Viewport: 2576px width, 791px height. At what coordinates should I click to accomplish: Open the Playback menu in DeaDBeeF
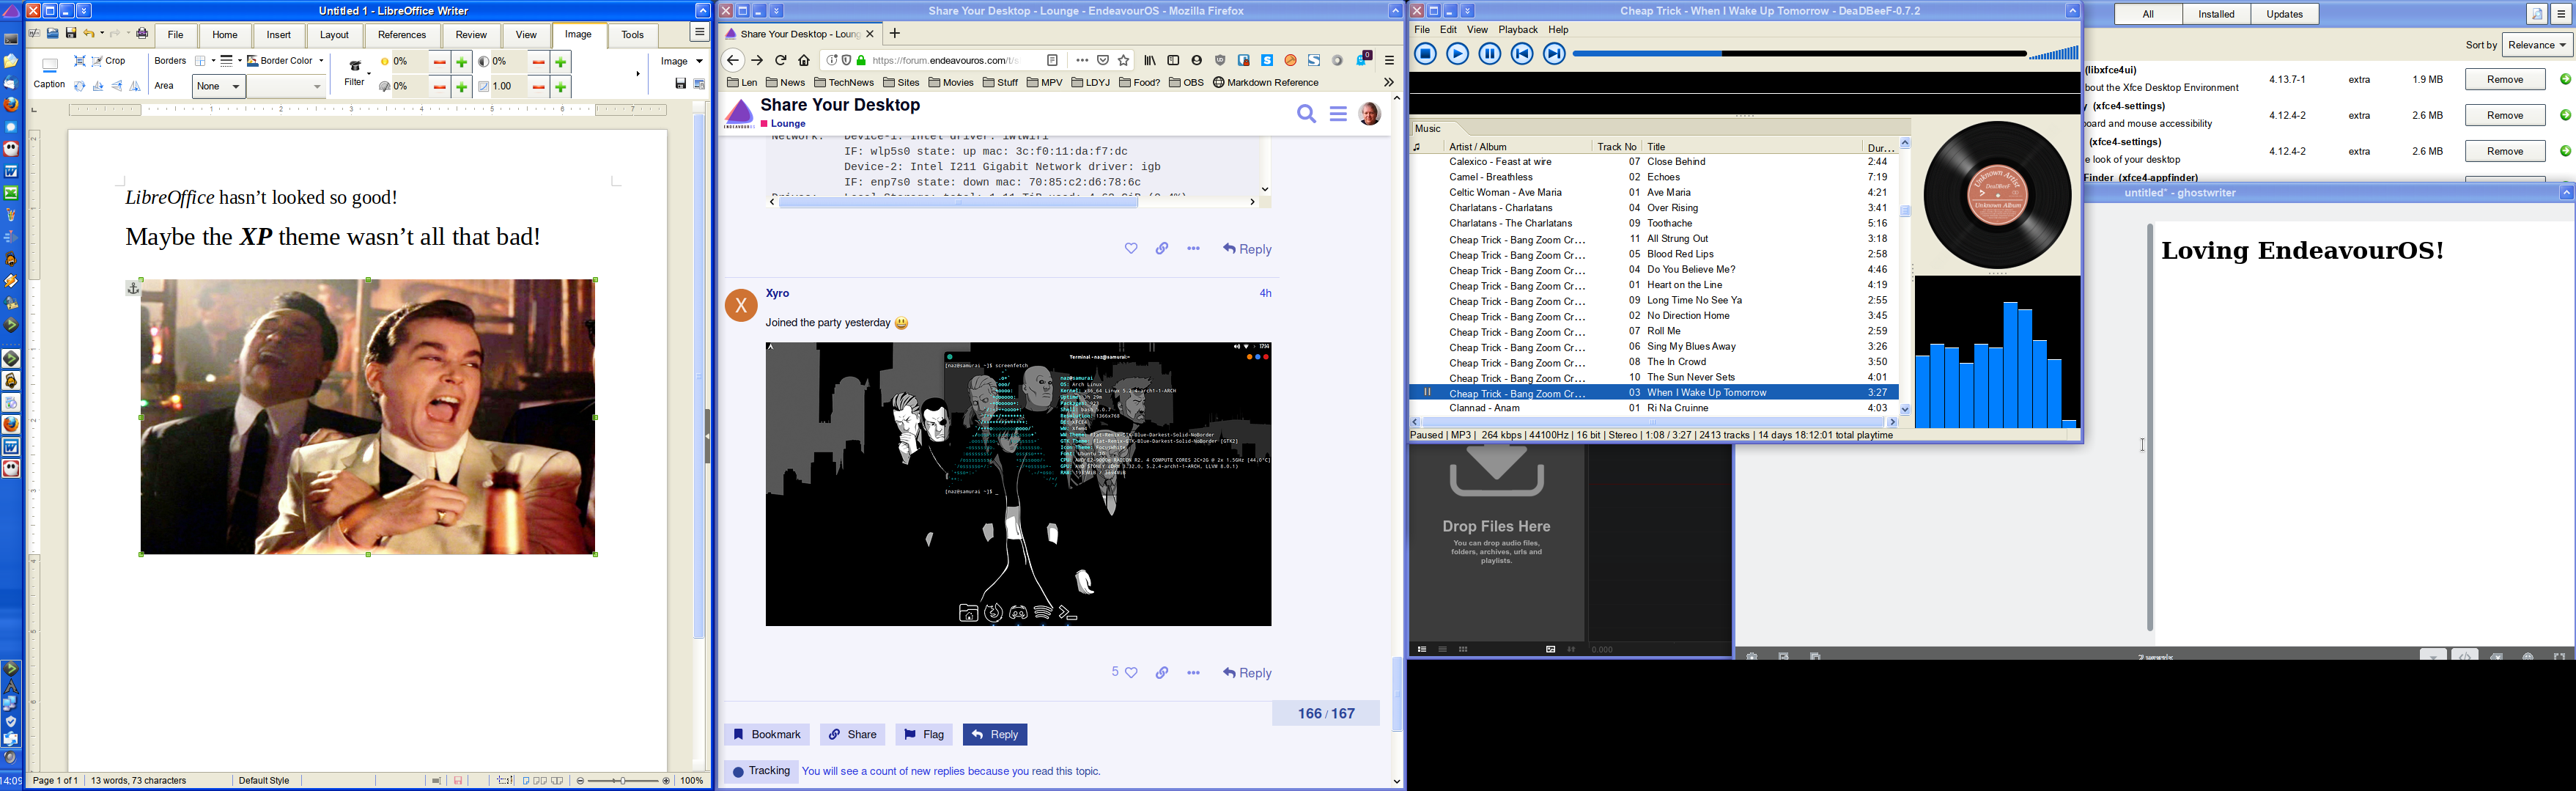[x=1517, y=30]
